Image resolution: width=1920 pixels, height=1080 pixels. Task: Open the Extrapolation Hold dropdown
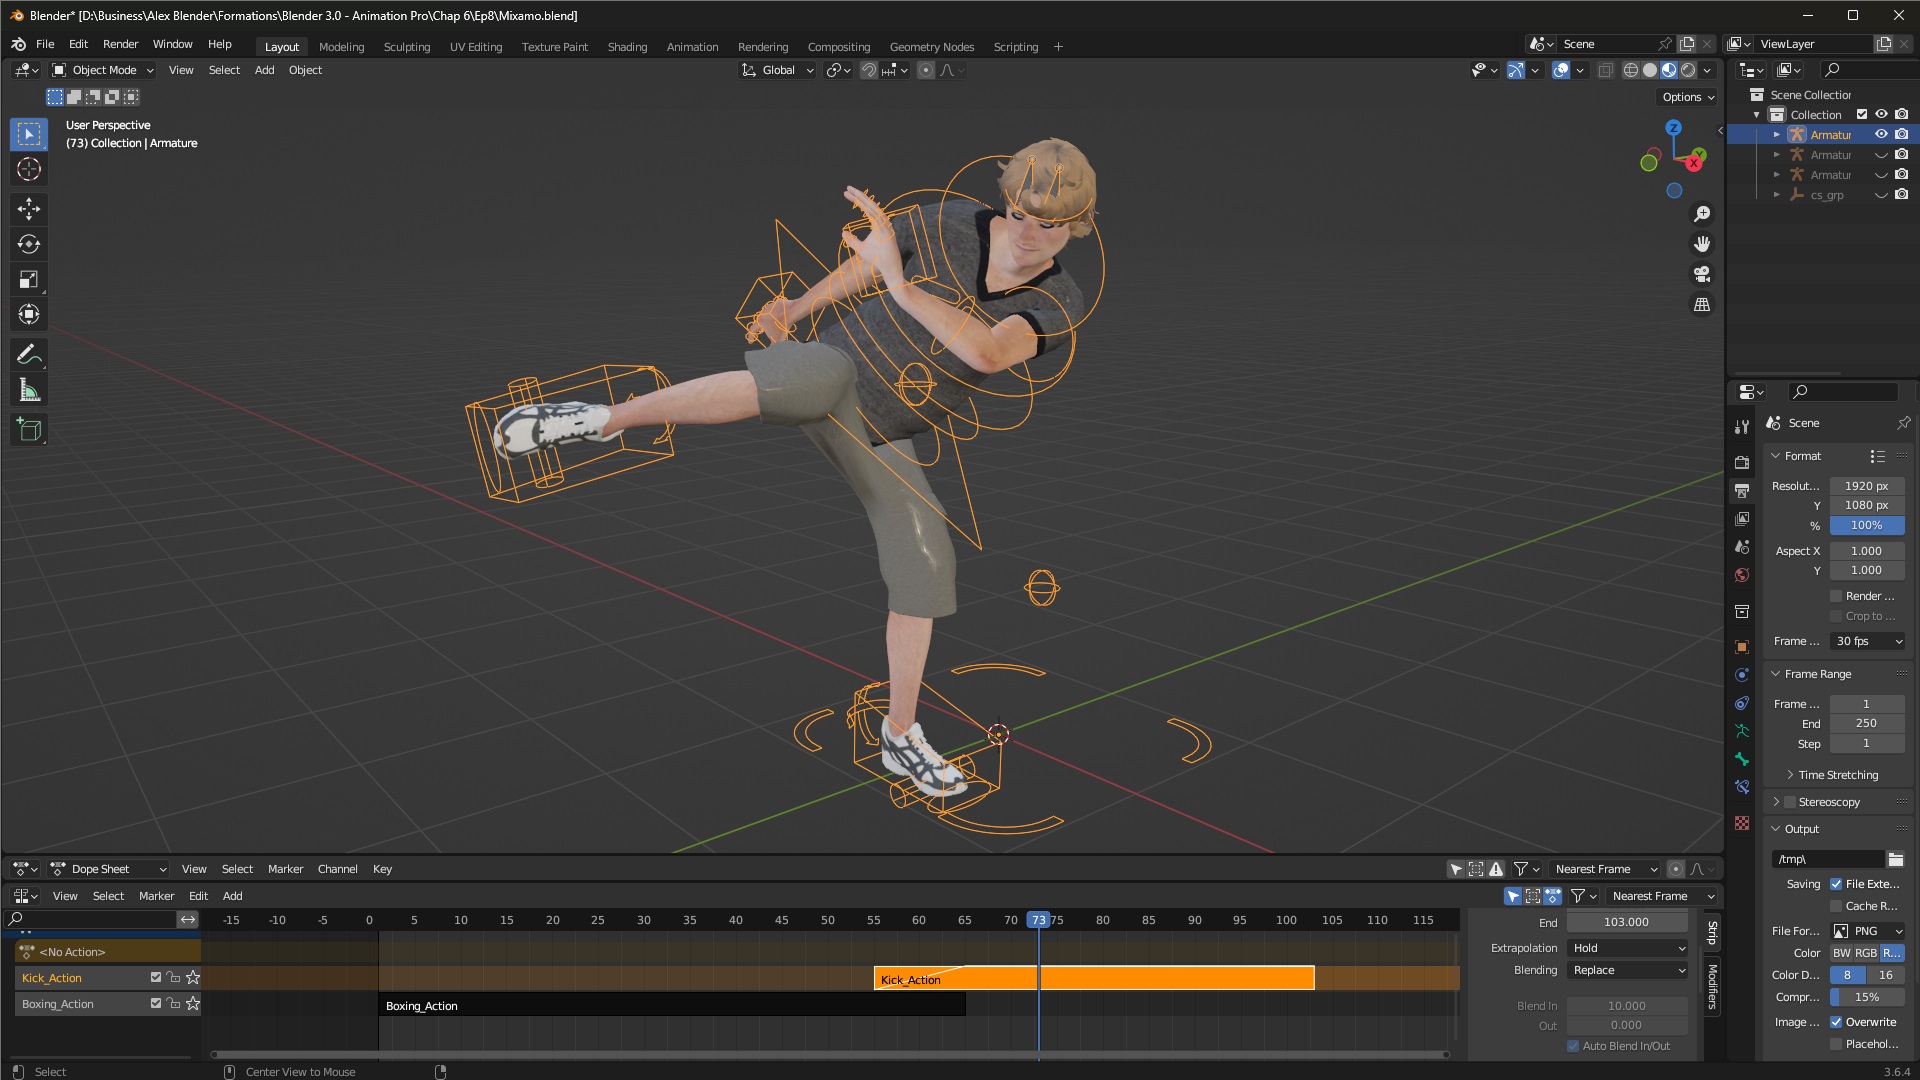[1627, 948]
